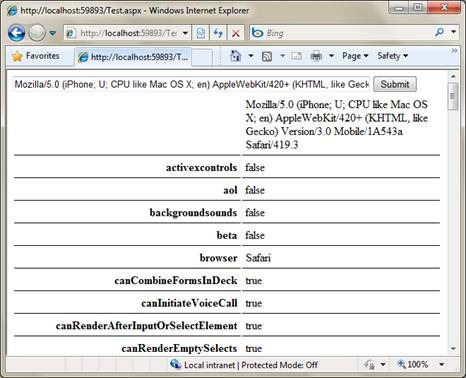Click the red Stop icon
This screenshot has width=466, height=378.
pyautogui.click(x=236, y=33)
